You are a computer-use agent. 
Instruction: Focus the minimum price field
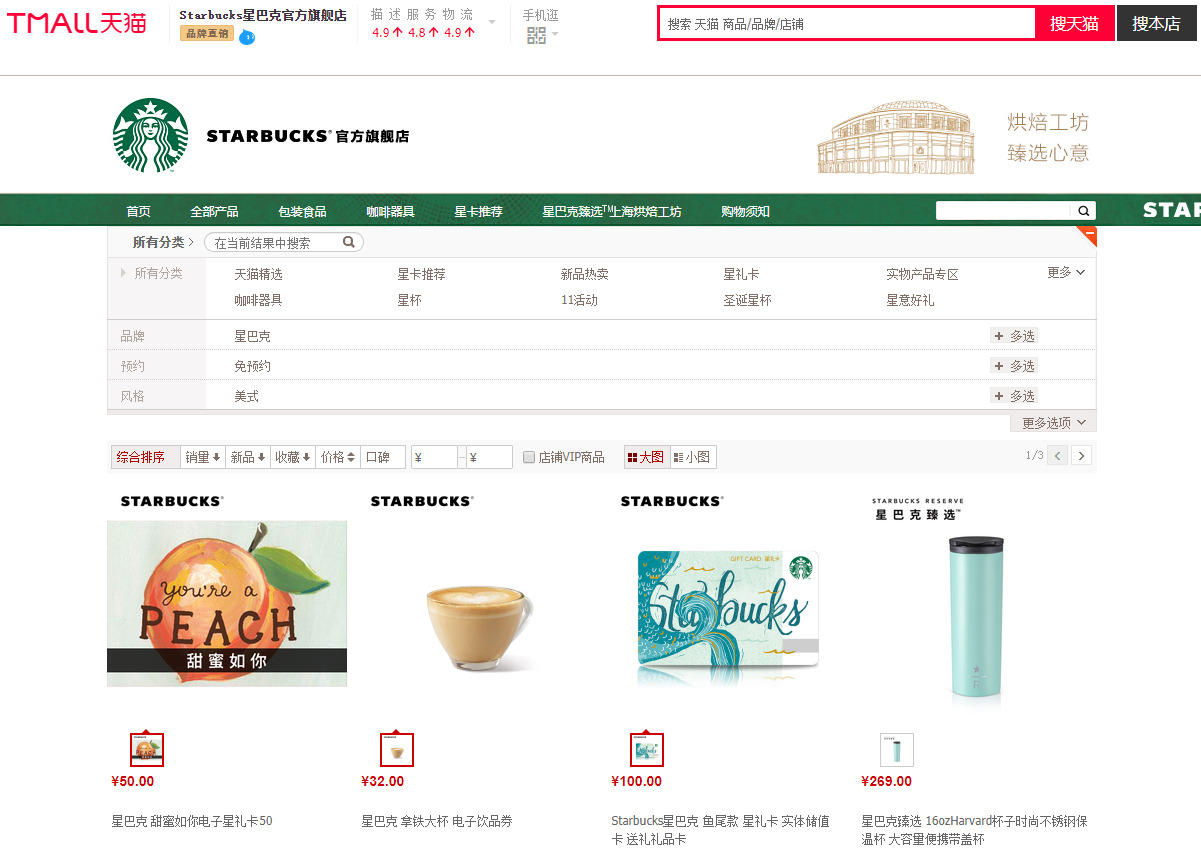[x=434, y=457]
